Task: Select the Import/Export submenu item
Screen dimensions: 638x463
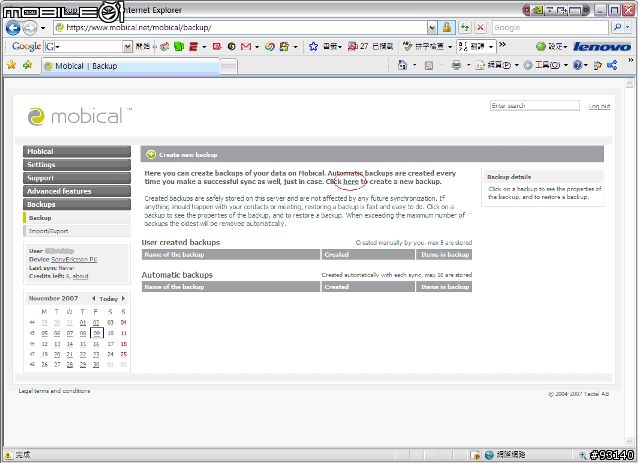Action: click(77, 231)
